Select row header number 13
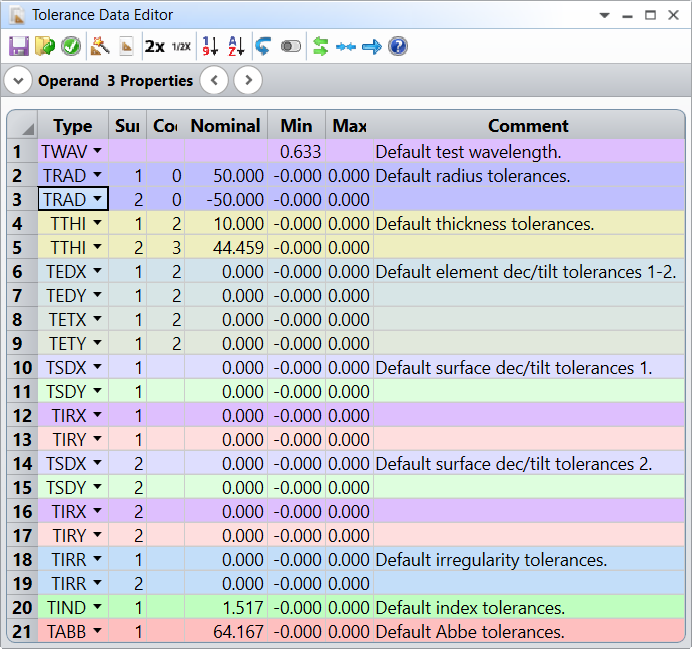Screen dimensions: 692x649 click(23, 439)
